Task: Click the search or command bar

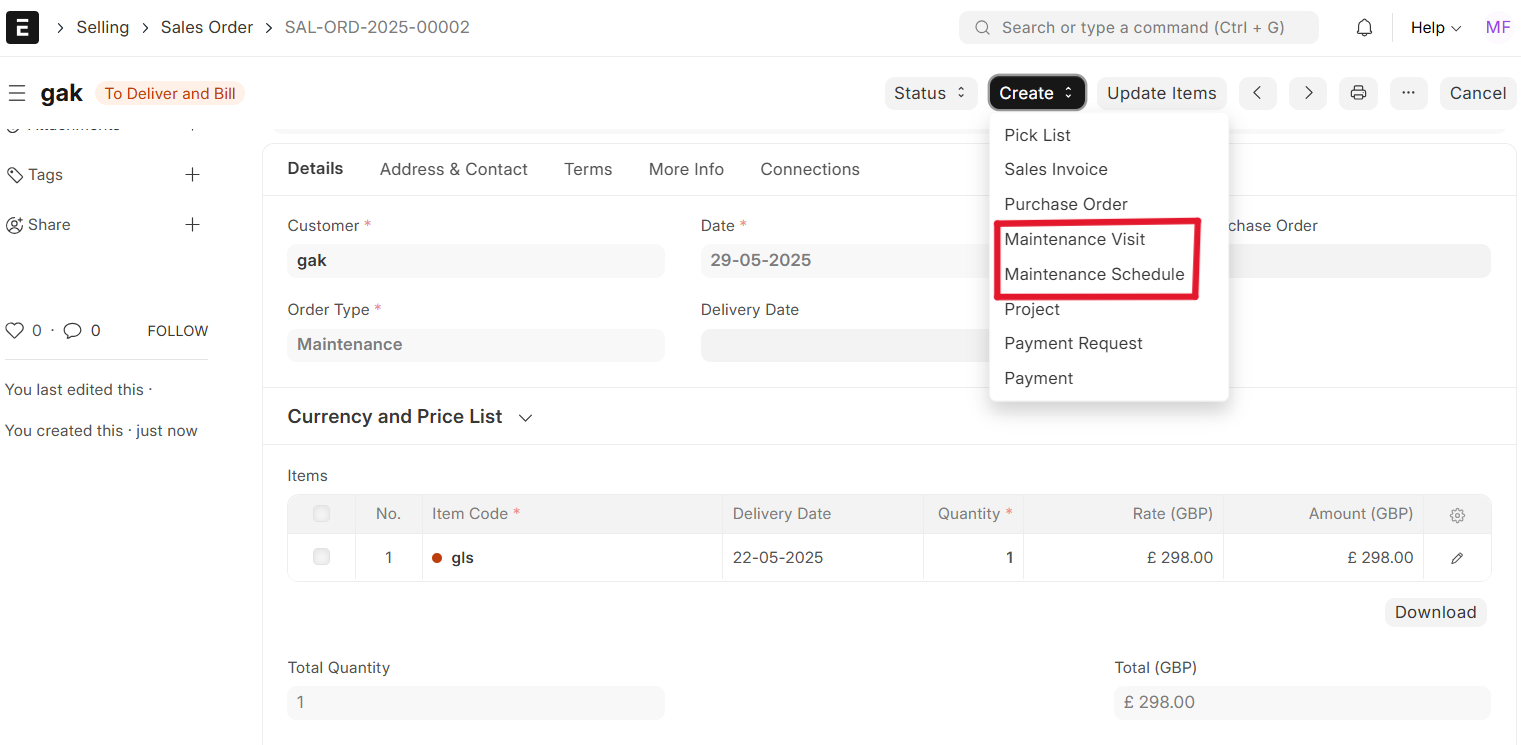Action: [1139, 28]
